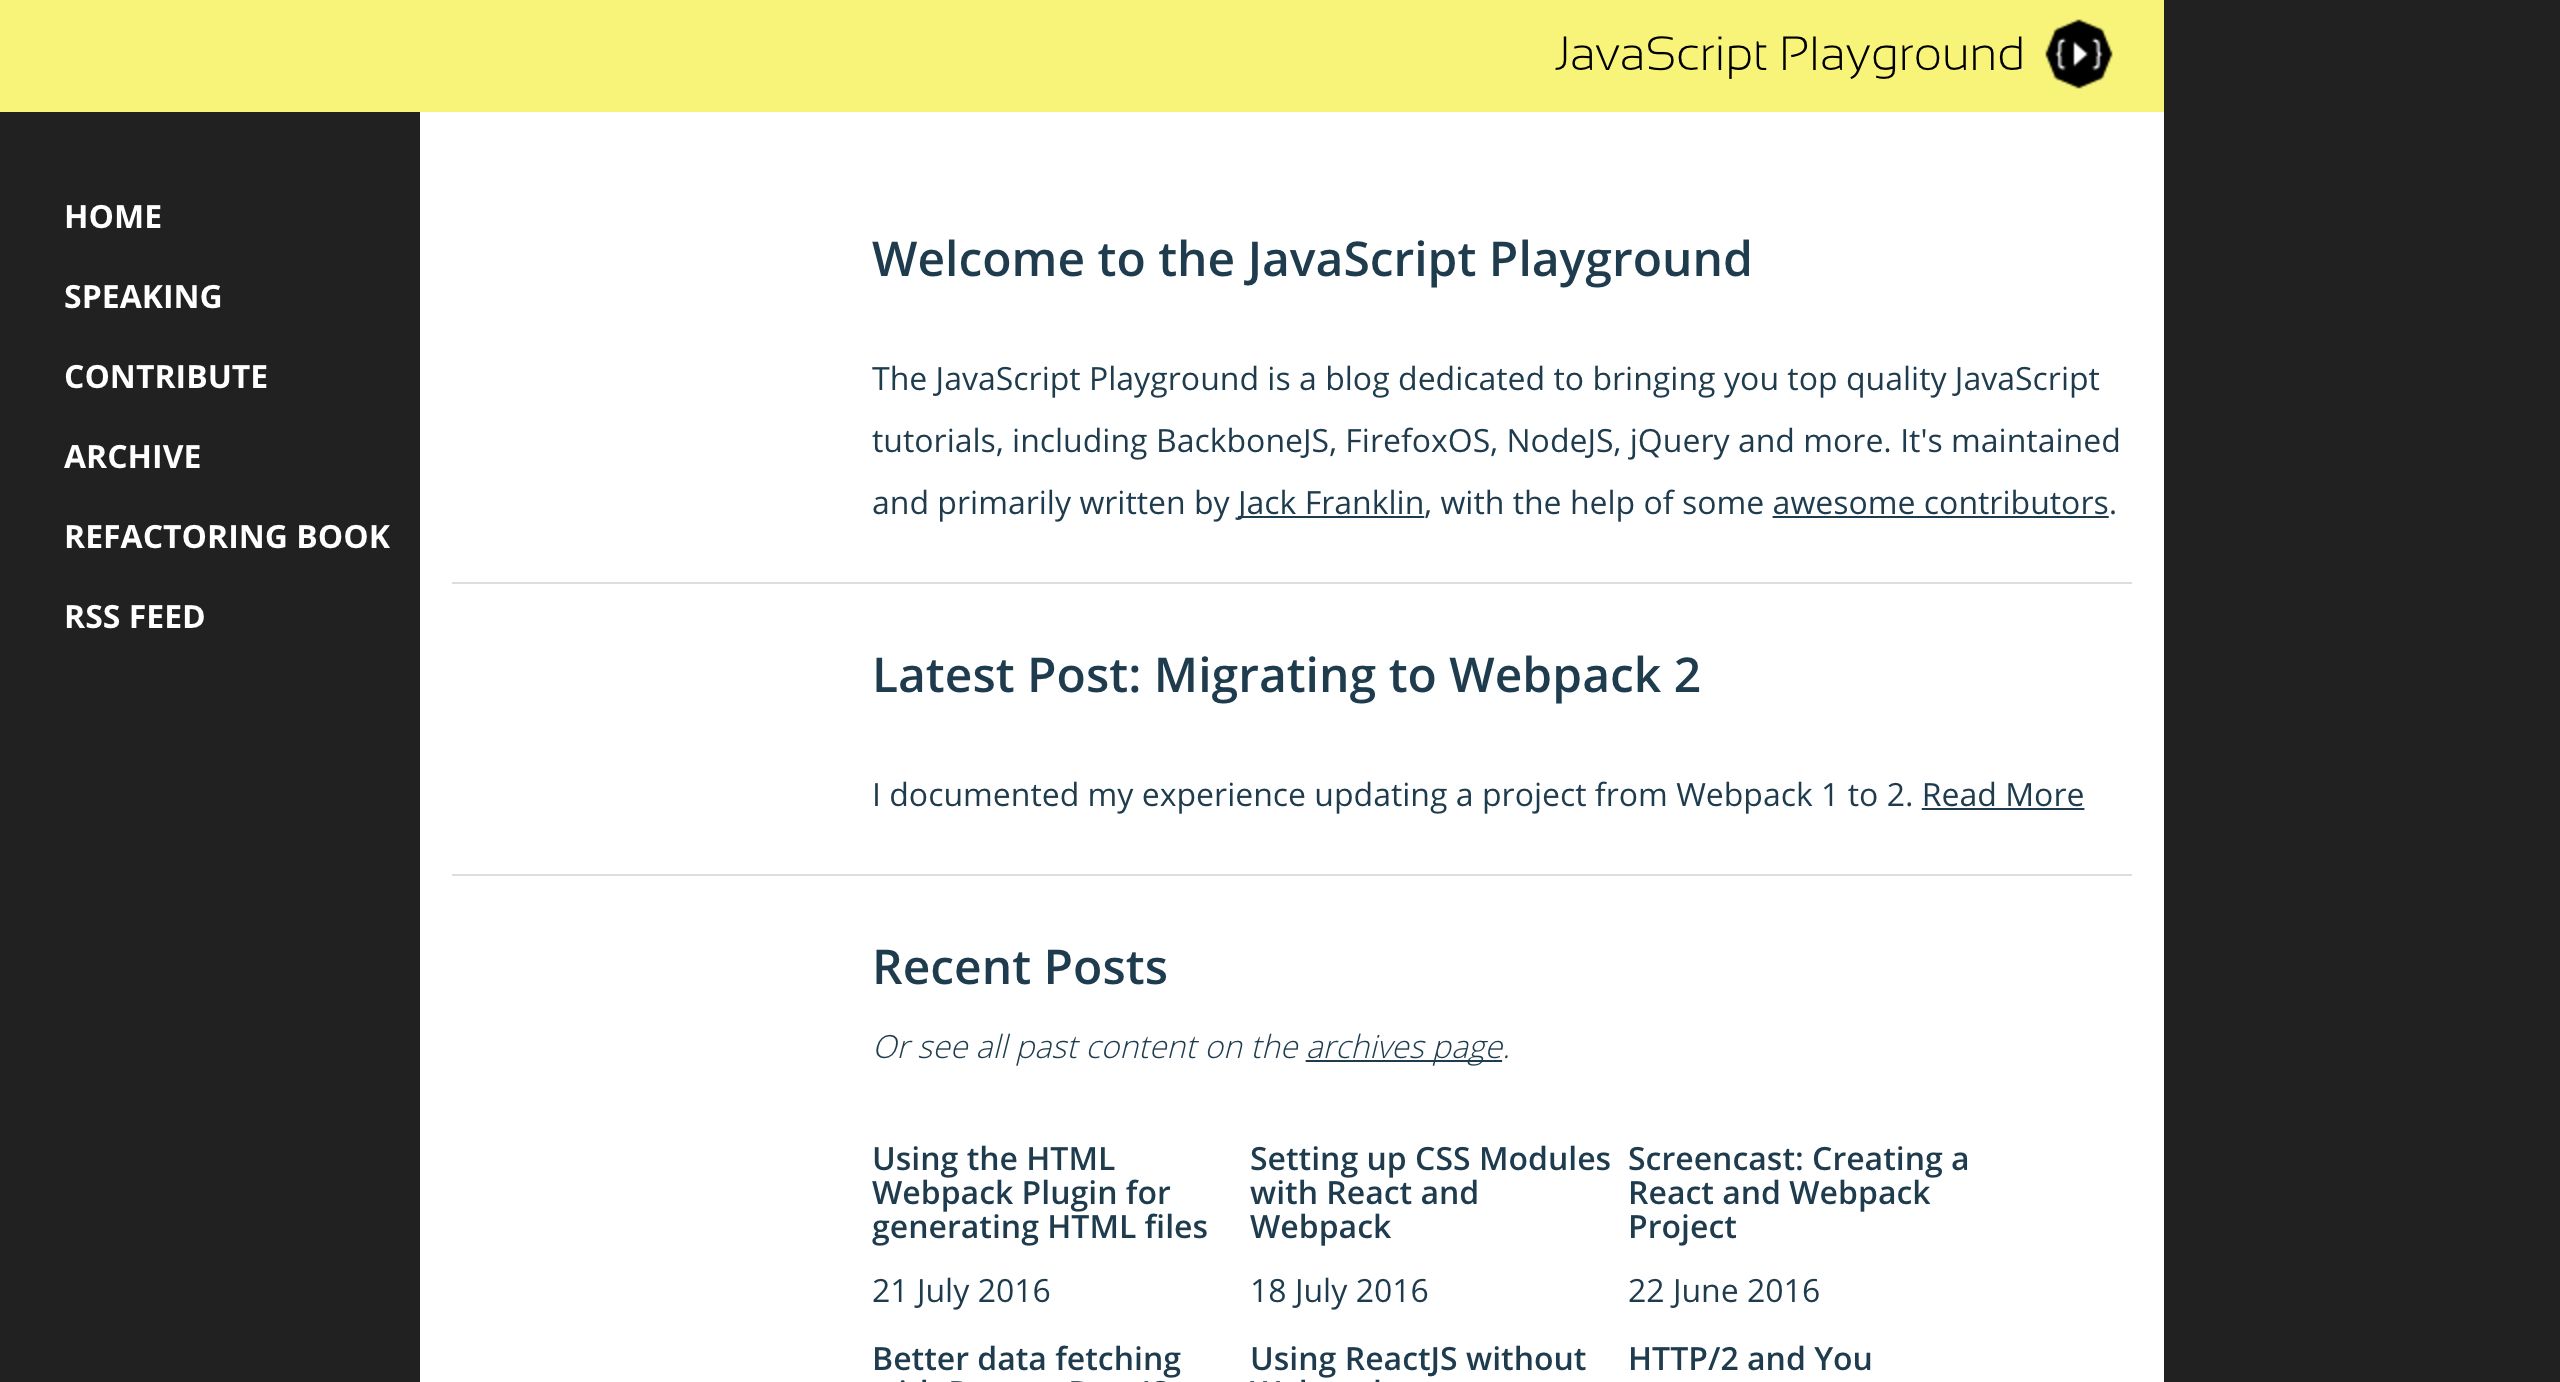Open post Setting up CSS Modules with React
The image size is (2560, 1382).
[1430, 1192]
